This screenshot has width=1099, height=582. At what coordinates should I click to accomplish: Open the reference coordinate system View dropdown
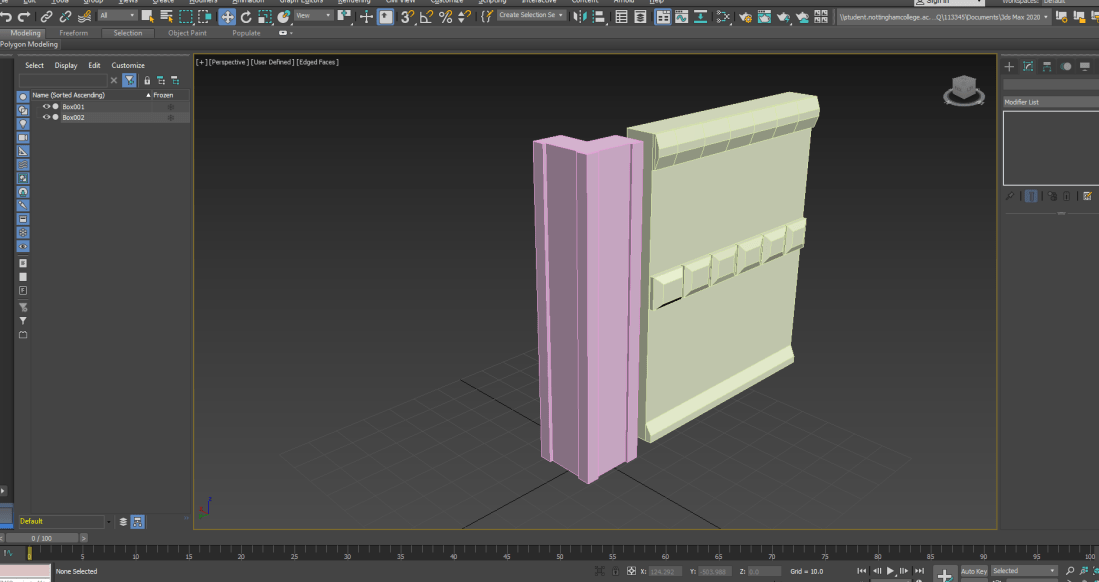point(313,16)
